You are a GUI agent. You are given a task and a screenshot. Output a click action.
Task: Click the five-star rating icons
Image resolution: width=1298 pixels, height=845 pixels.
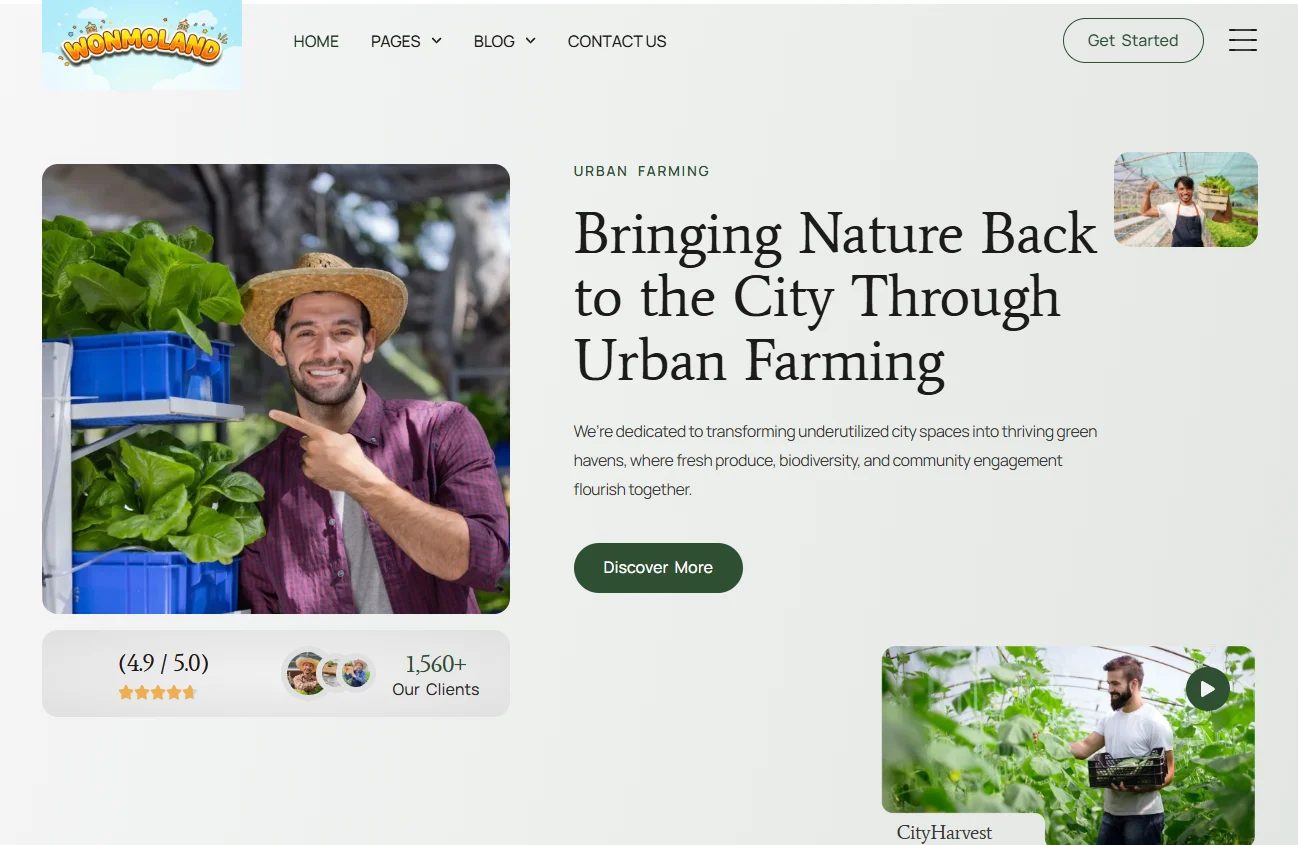click(x=158, y=692)
